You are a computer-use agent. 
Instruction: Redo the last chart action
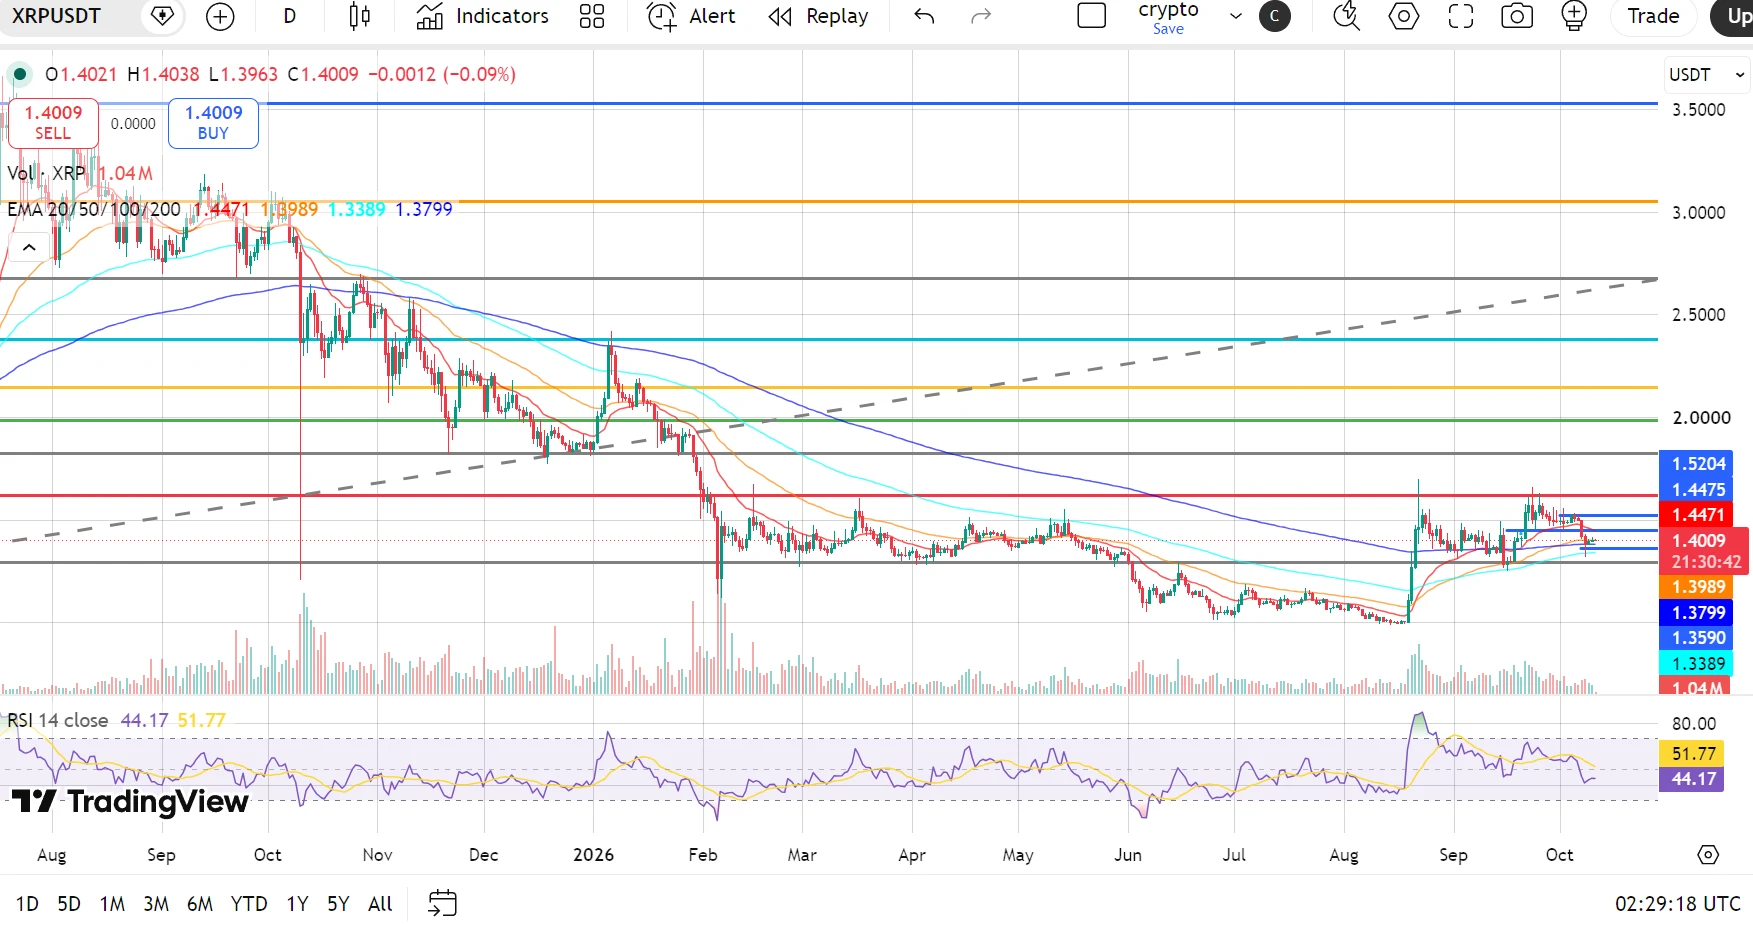point(981,16)
